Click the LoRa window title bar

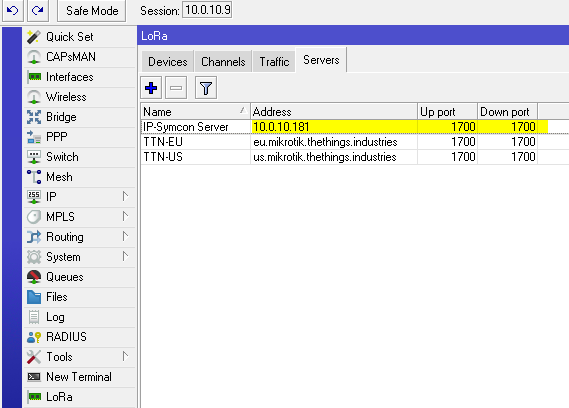click(353, 36)
